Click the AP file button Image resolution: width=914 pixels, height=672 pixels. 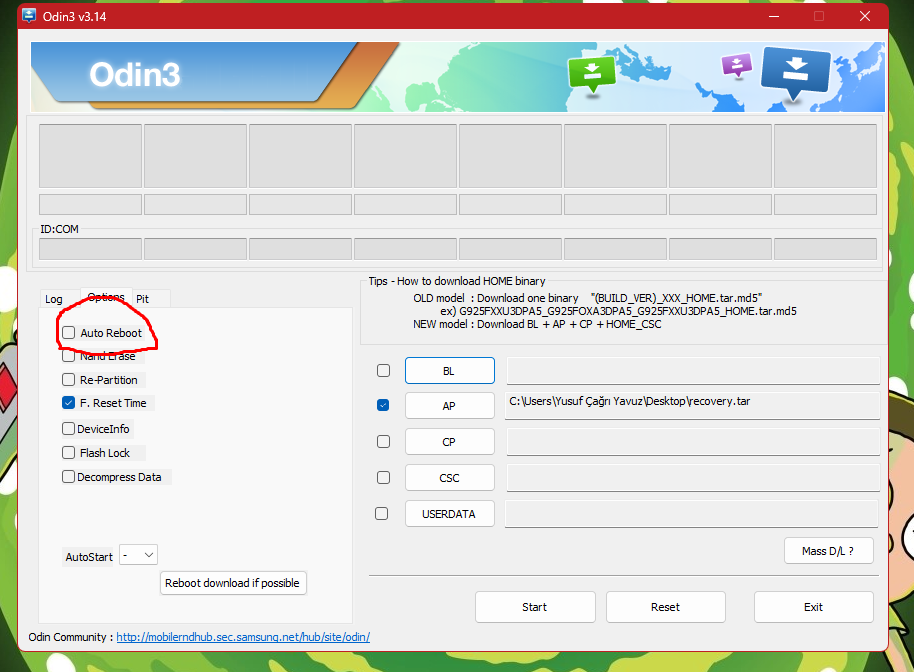450,406
